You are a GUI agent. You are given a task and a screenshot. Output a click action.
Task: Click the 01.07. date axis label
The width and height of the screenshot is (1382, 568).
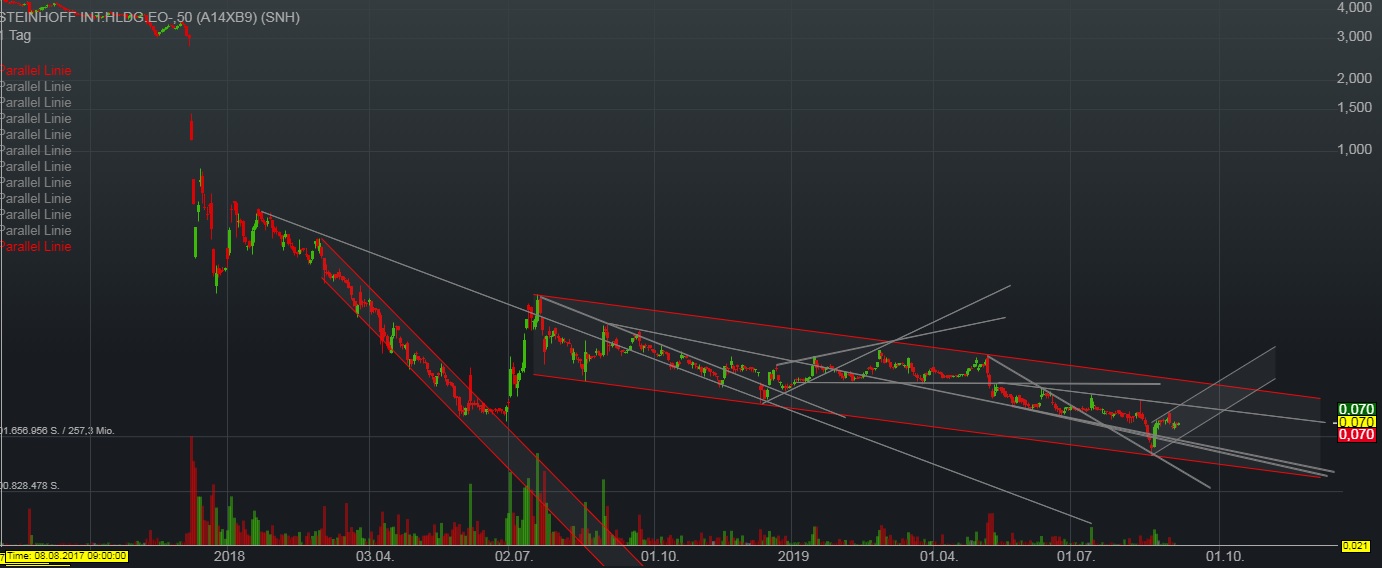pyautogui.click(x=1075, y=555)
